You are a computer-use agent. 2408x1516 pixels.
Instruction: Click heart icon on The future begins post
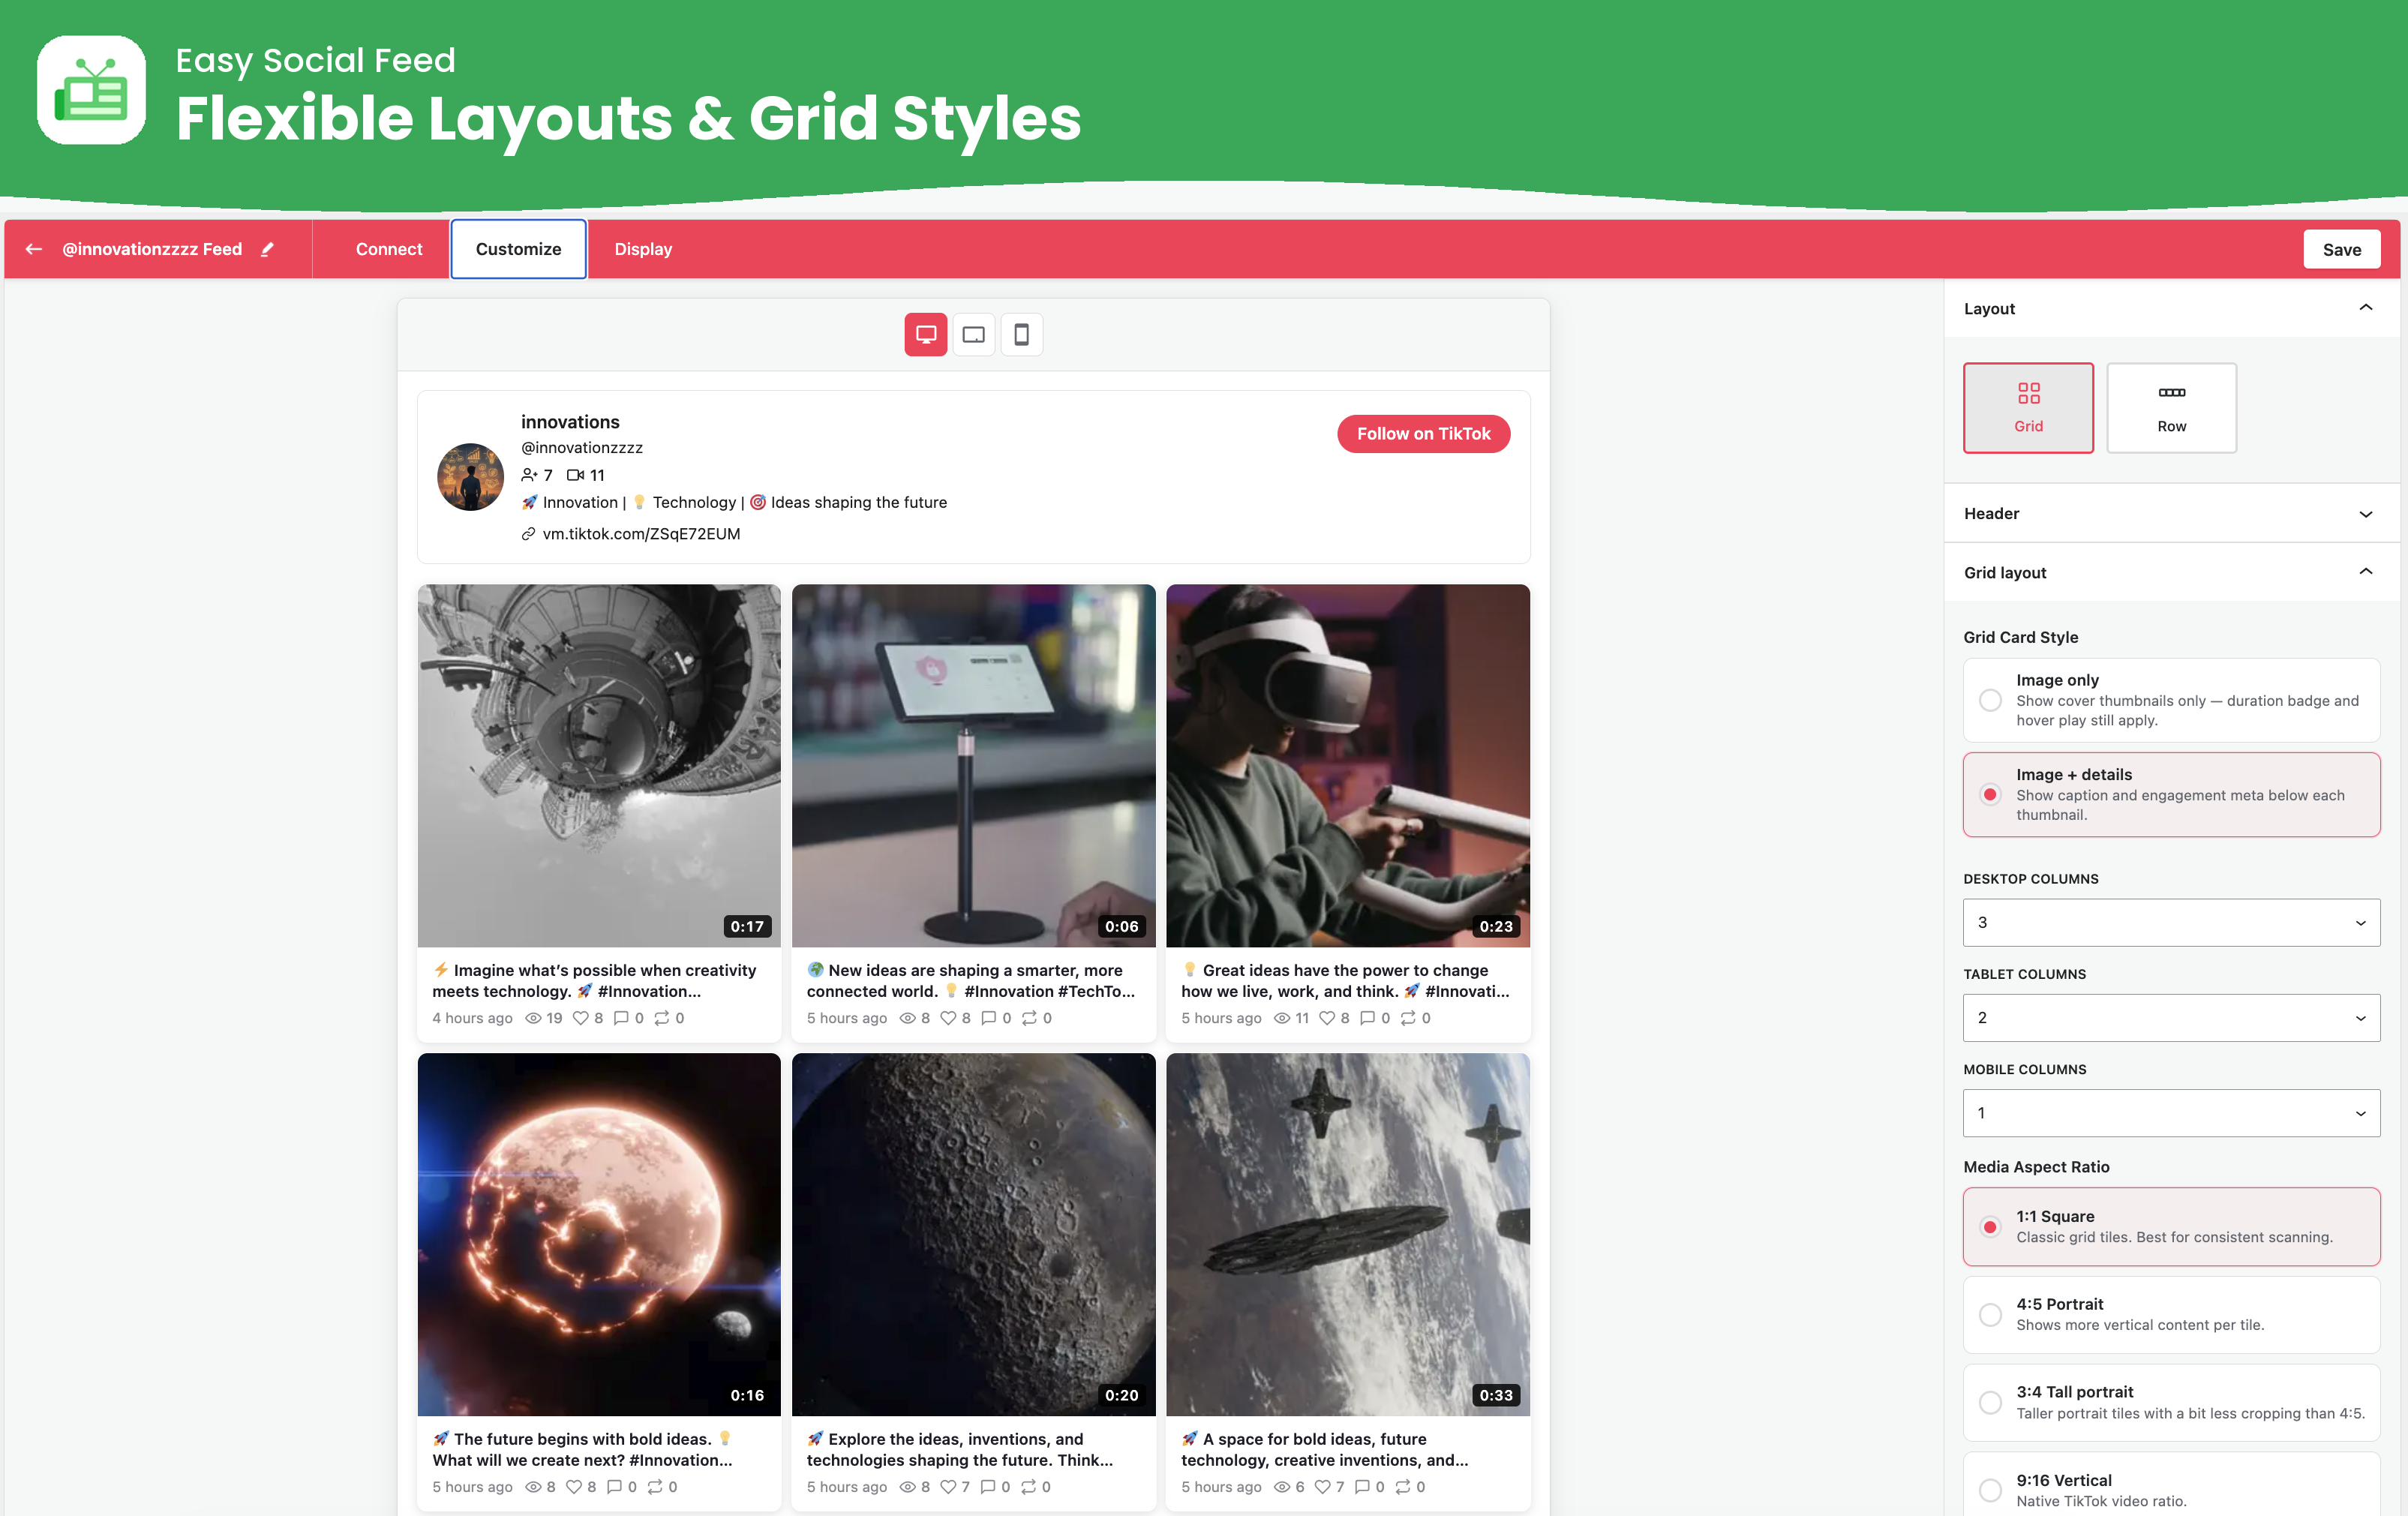point(574,1487)
